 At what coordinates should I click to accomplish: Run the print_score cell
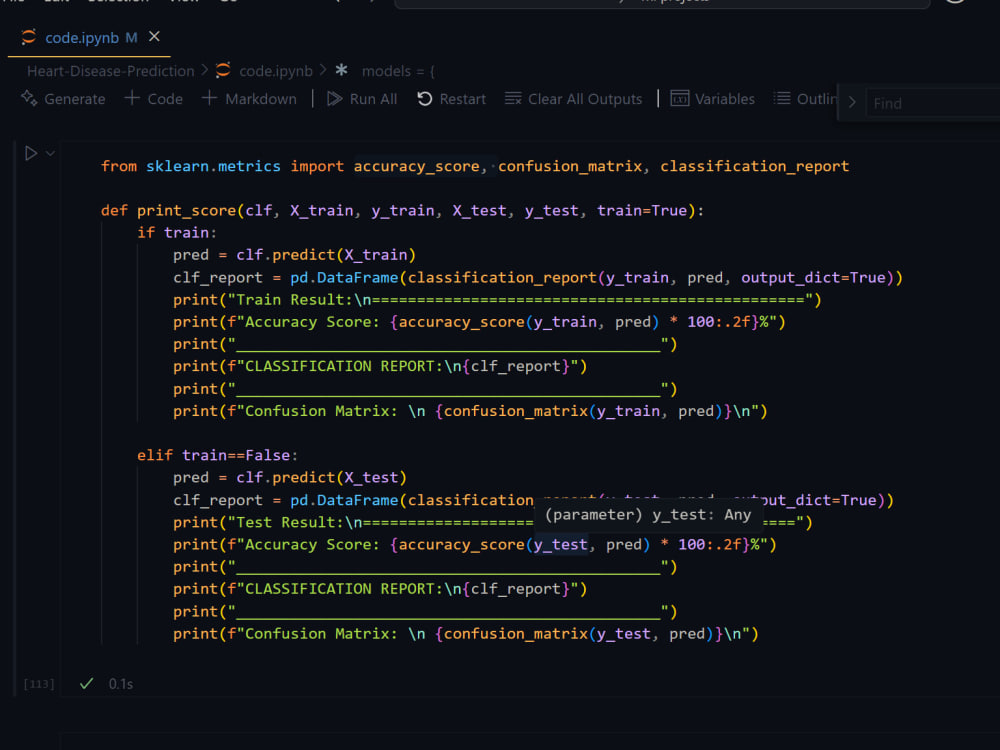31,153
